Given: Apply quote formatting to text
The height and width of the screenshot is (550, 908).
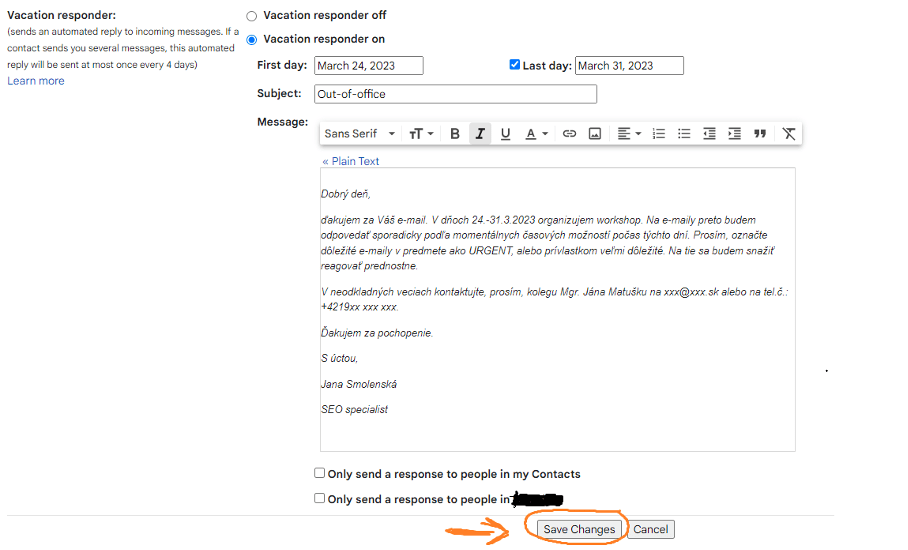Looking at the screenshot, I should coord(760,134).
